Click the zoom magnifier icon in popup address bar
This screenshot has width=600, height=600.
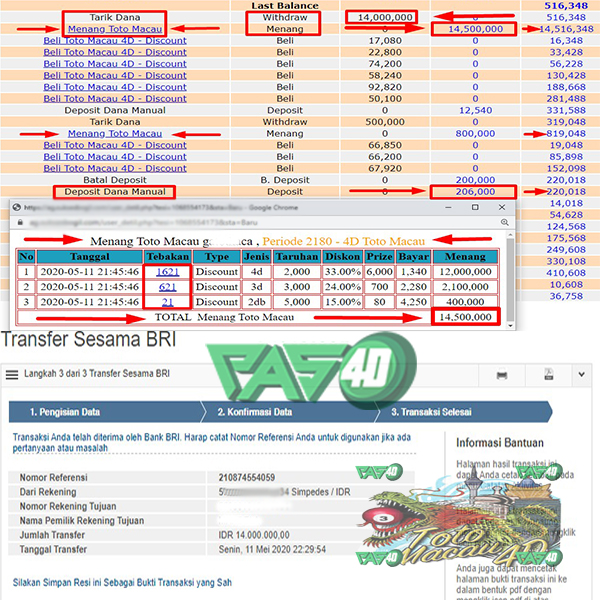(505, 222)
